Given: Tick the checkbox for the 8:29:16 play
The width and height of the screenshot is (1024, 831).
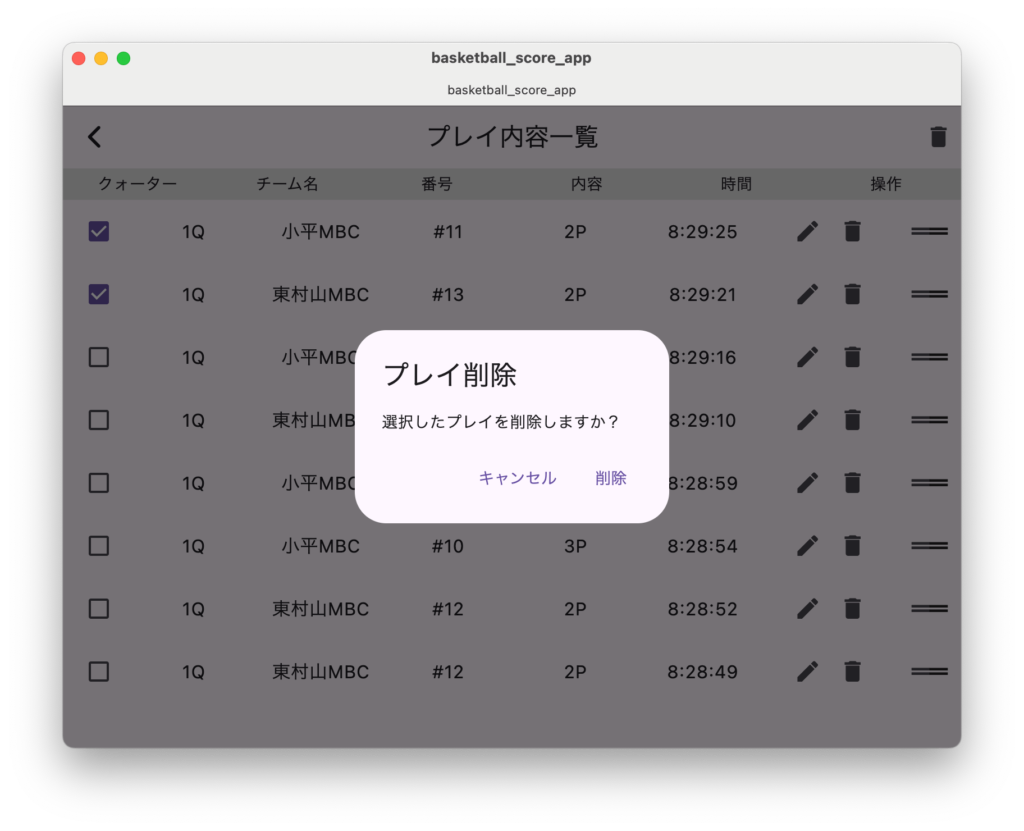Looking at the screenshot, I should (x=99, y=357).
